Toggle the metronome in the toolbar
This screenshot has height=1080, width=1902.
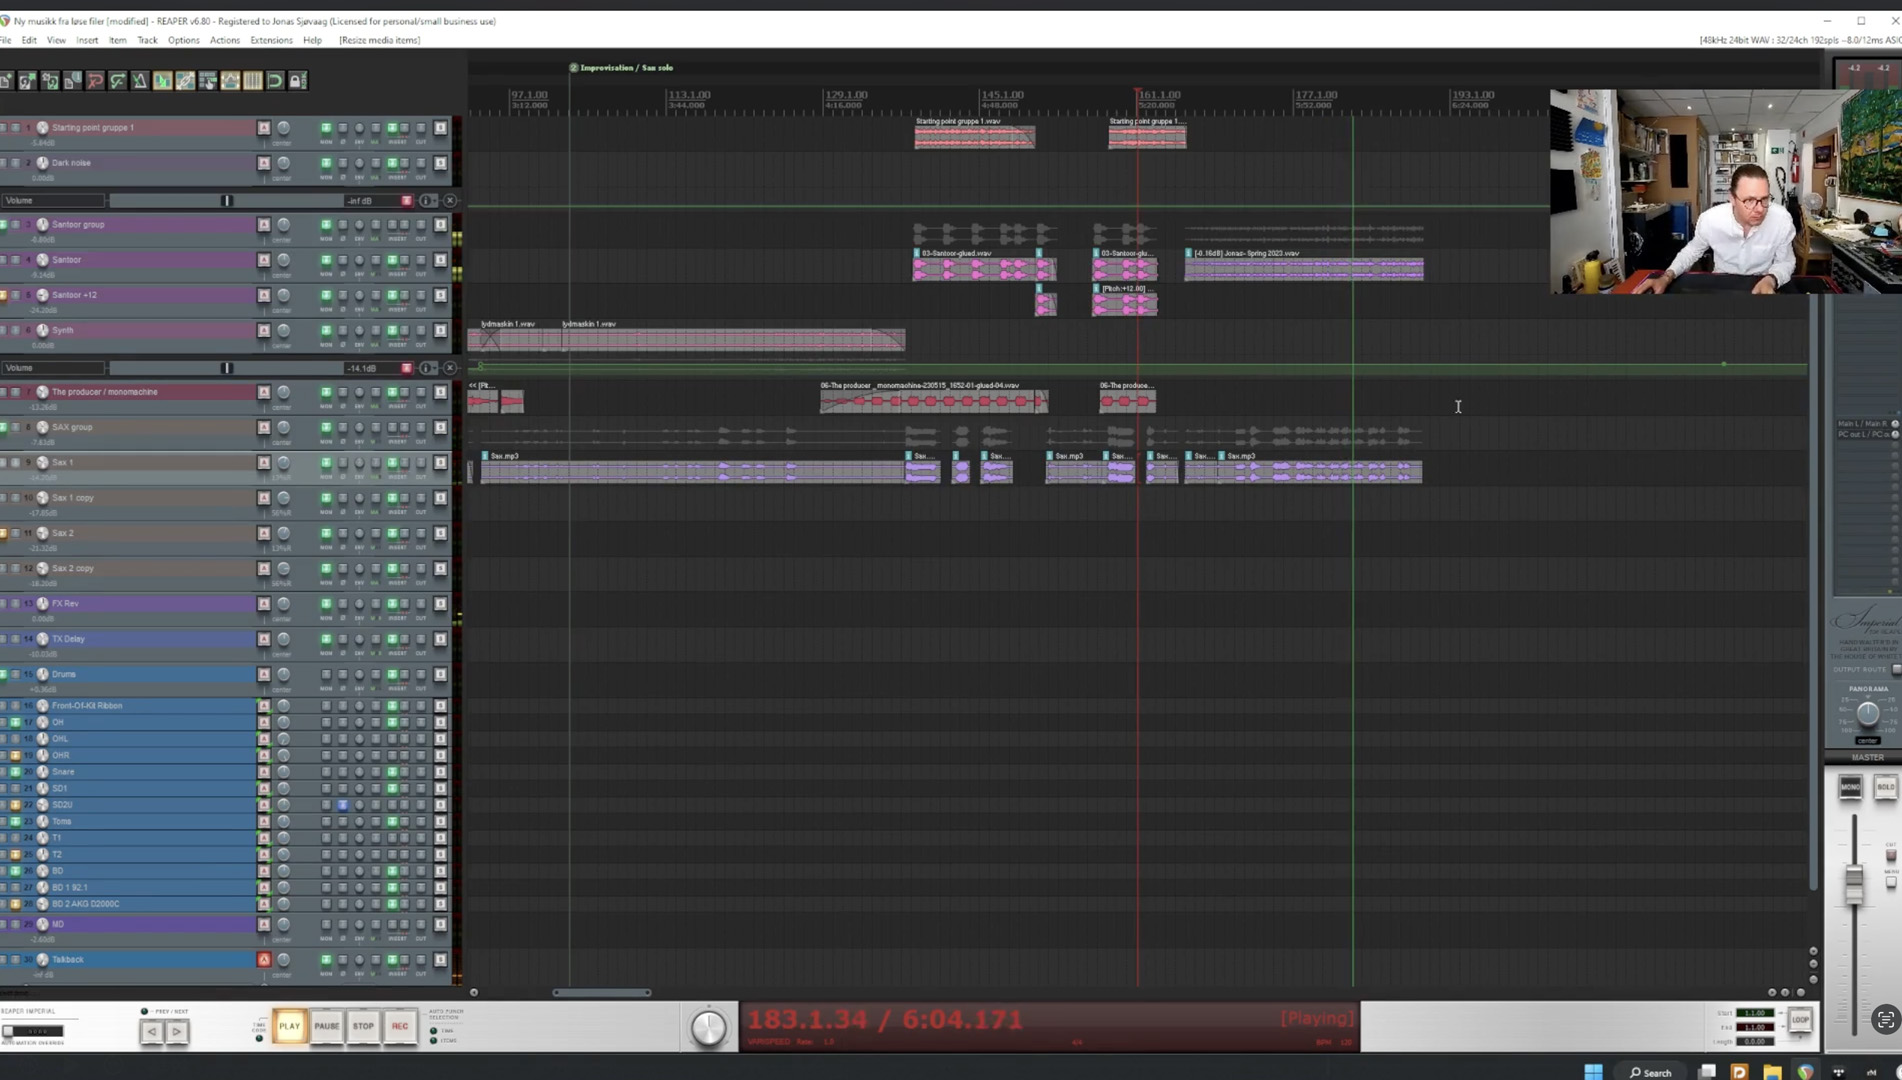coord(140,81)
